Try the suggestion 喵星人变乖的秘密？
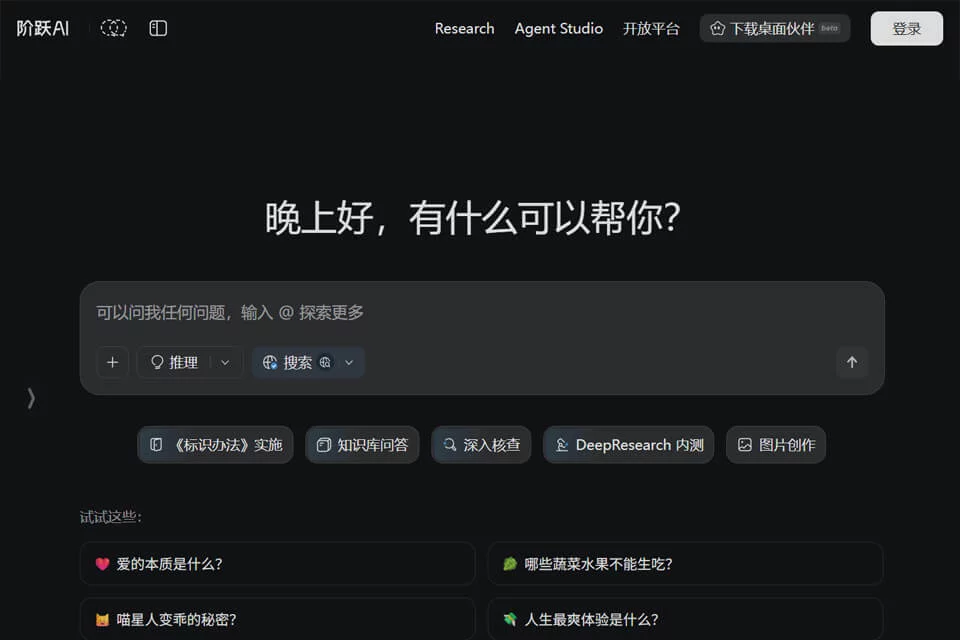The width and height of the screenshot is (960, 640). (x=277, y=619)
